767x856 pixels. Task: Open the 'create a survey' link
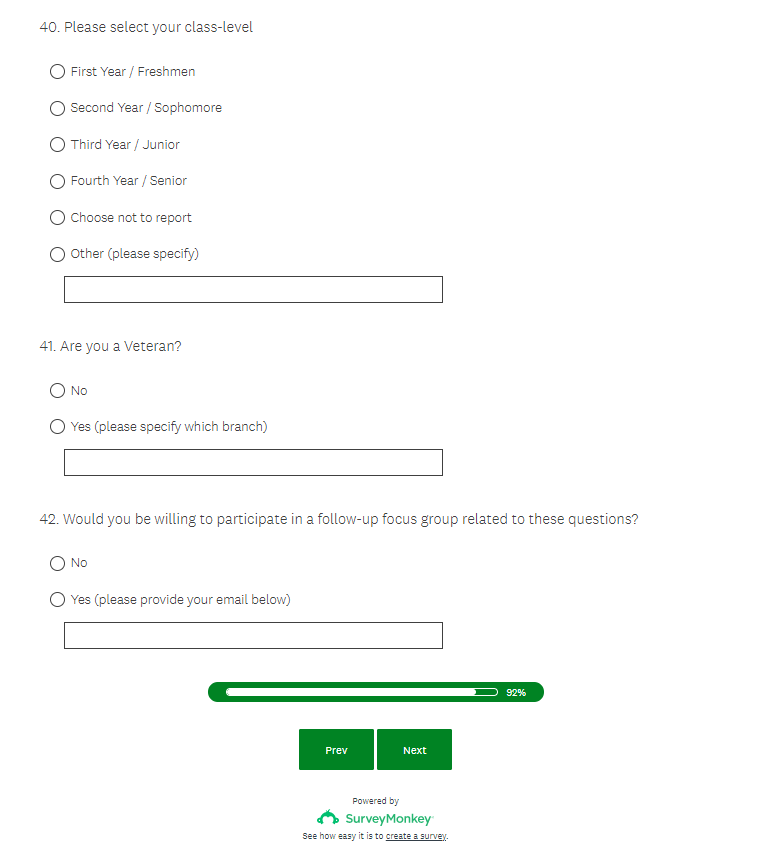(416, 836)
